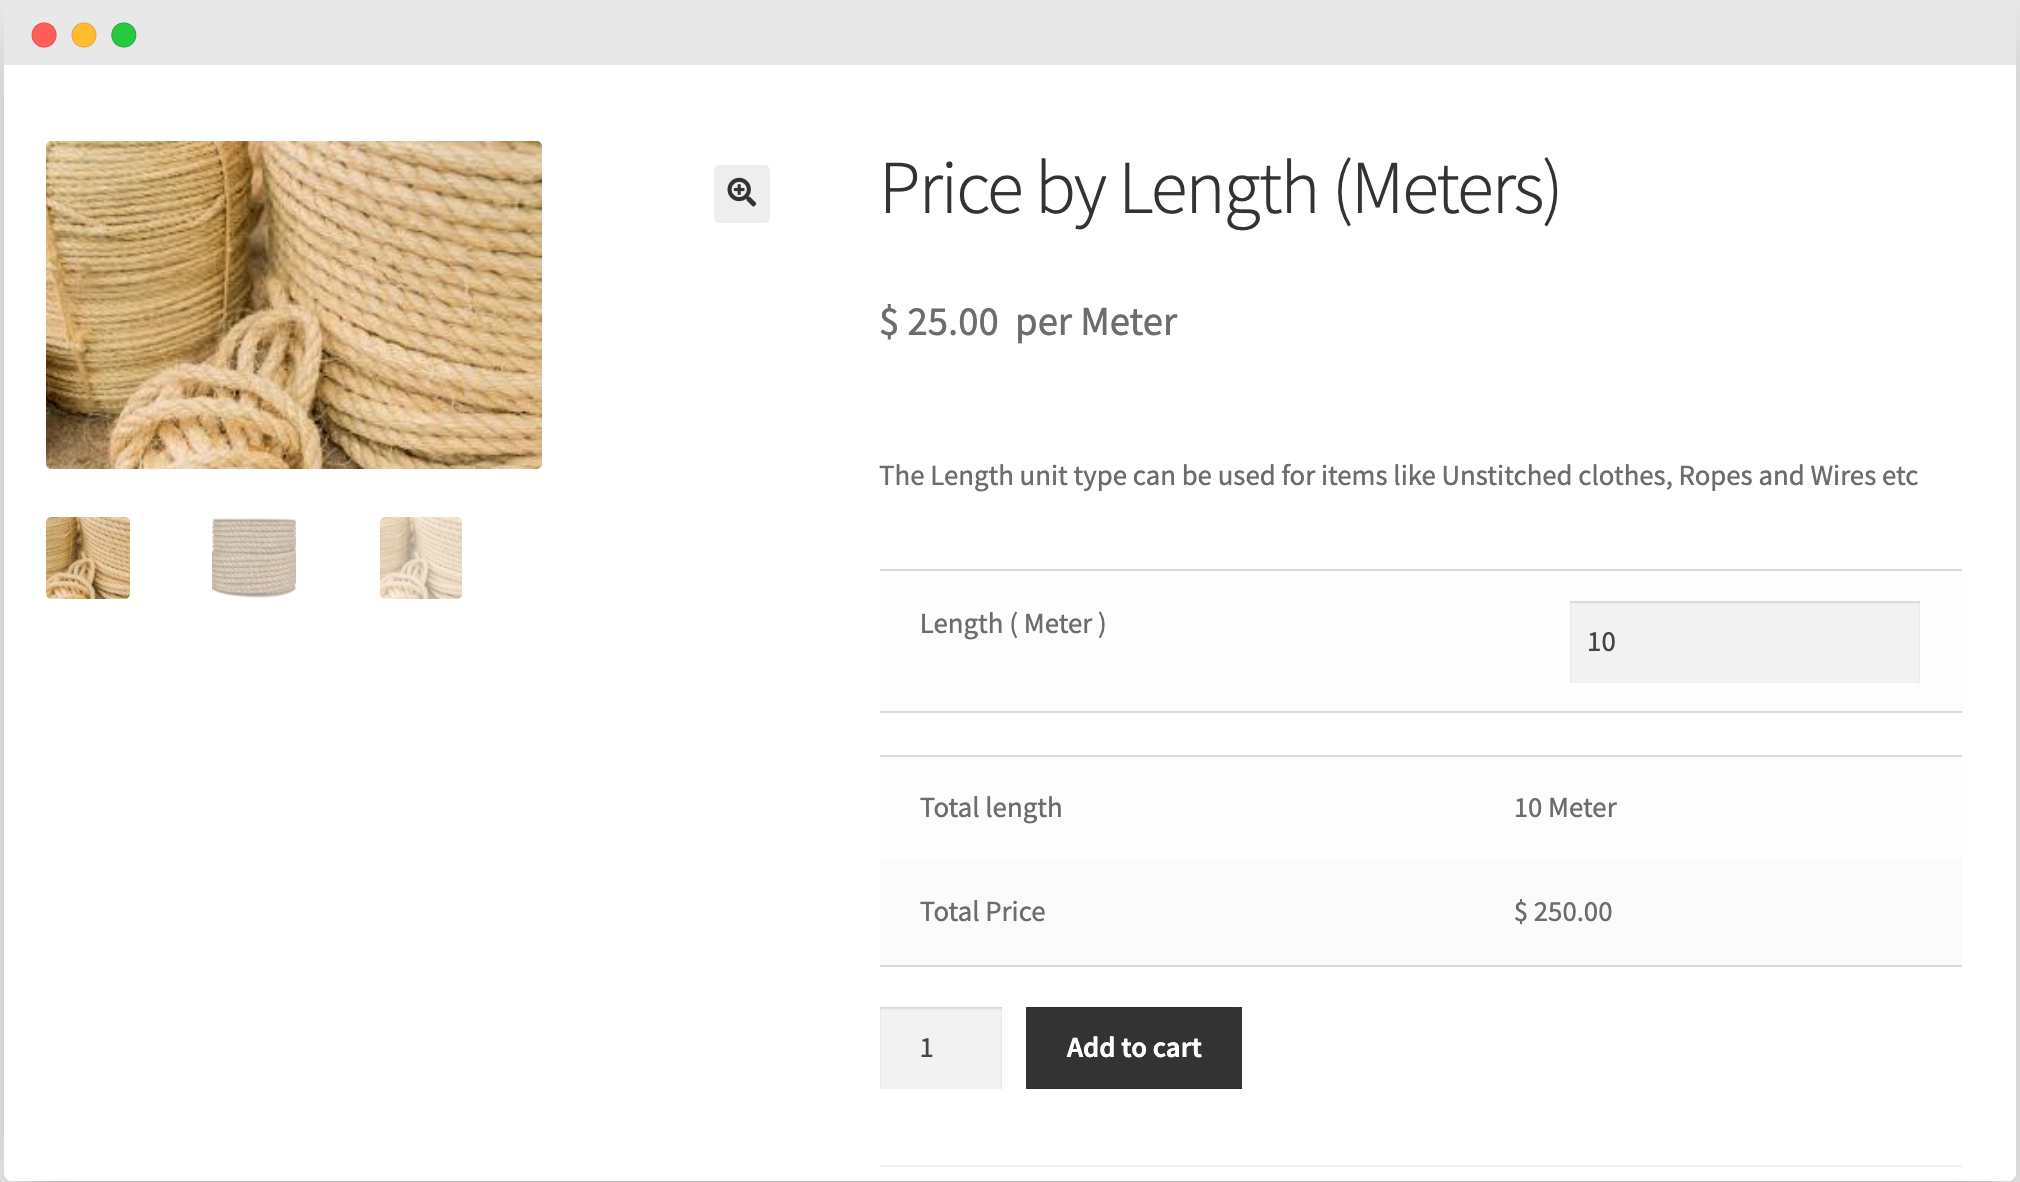Select the middle coiled rope thumbnail
Image resolution: width=2020 pixels, height=1182 pixels.
[253, 557]
